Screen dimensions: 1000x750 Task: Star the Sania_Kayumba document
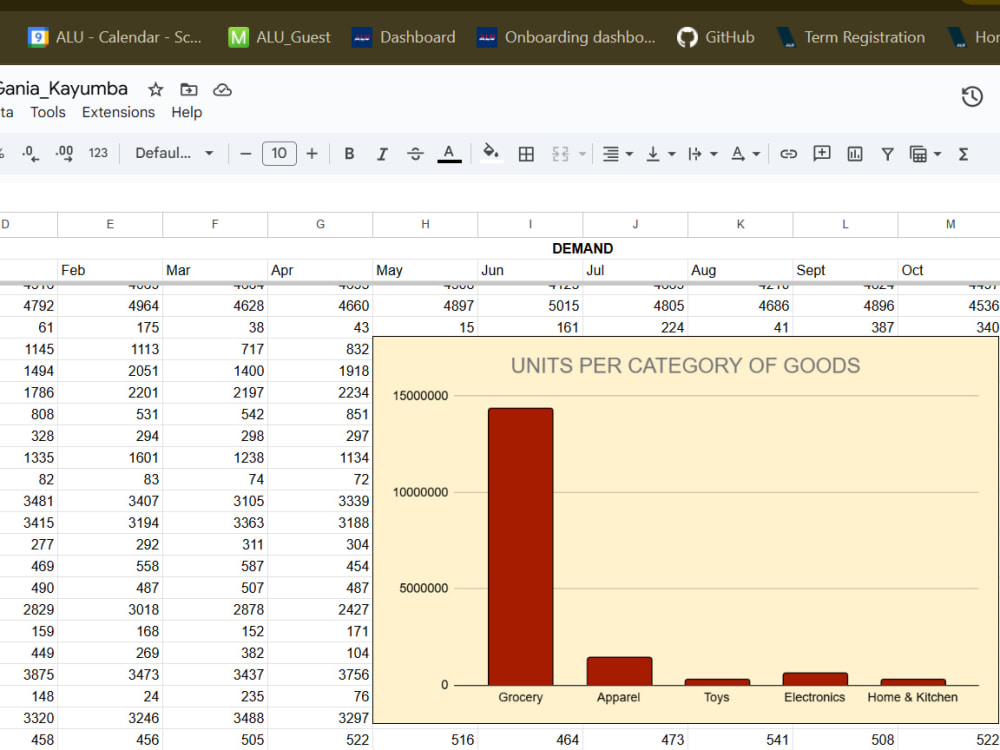pos(156,89)
